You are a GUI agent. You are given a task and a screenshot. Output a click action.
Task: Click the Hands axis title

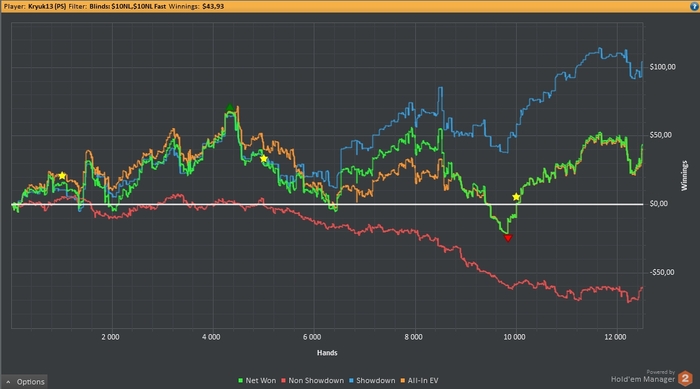327,353
